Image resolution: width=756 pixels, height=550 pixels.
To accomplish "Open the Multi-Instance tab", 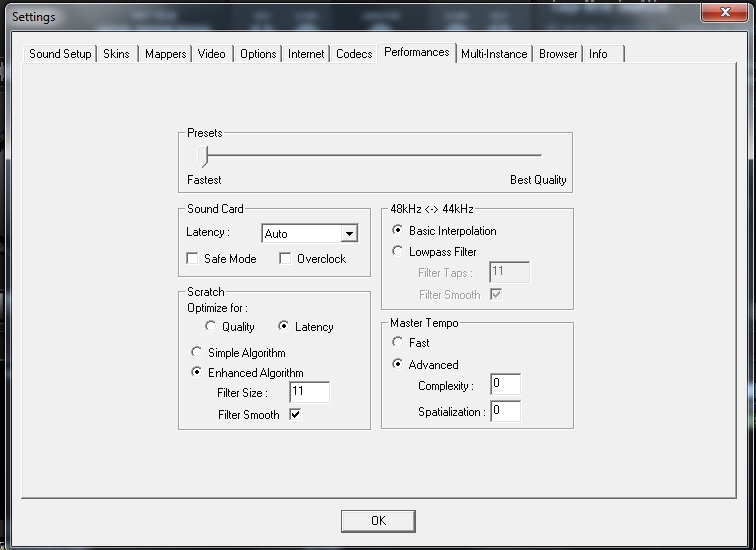I will 494,54.
